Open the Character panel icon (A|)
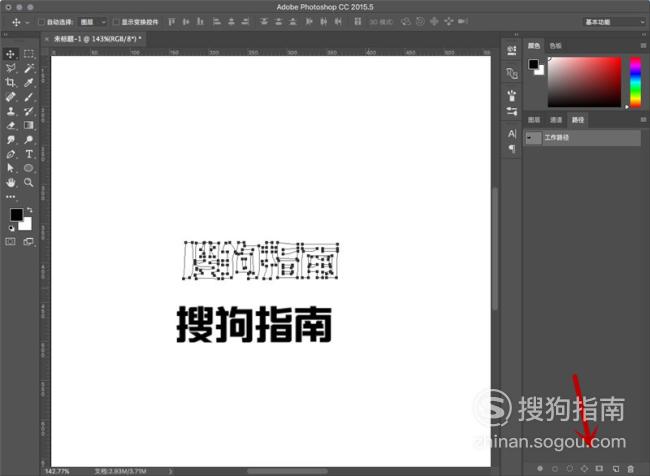The image size is (650, 476). click(x=512, y=134)
